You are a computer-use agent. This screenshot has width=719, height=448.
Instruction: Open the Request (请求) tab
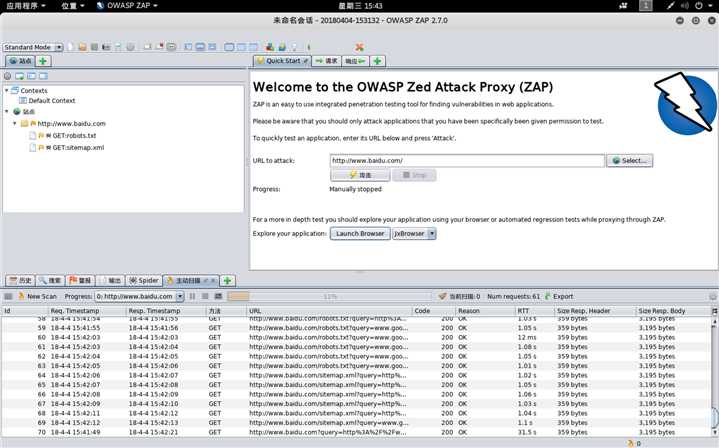326,61
